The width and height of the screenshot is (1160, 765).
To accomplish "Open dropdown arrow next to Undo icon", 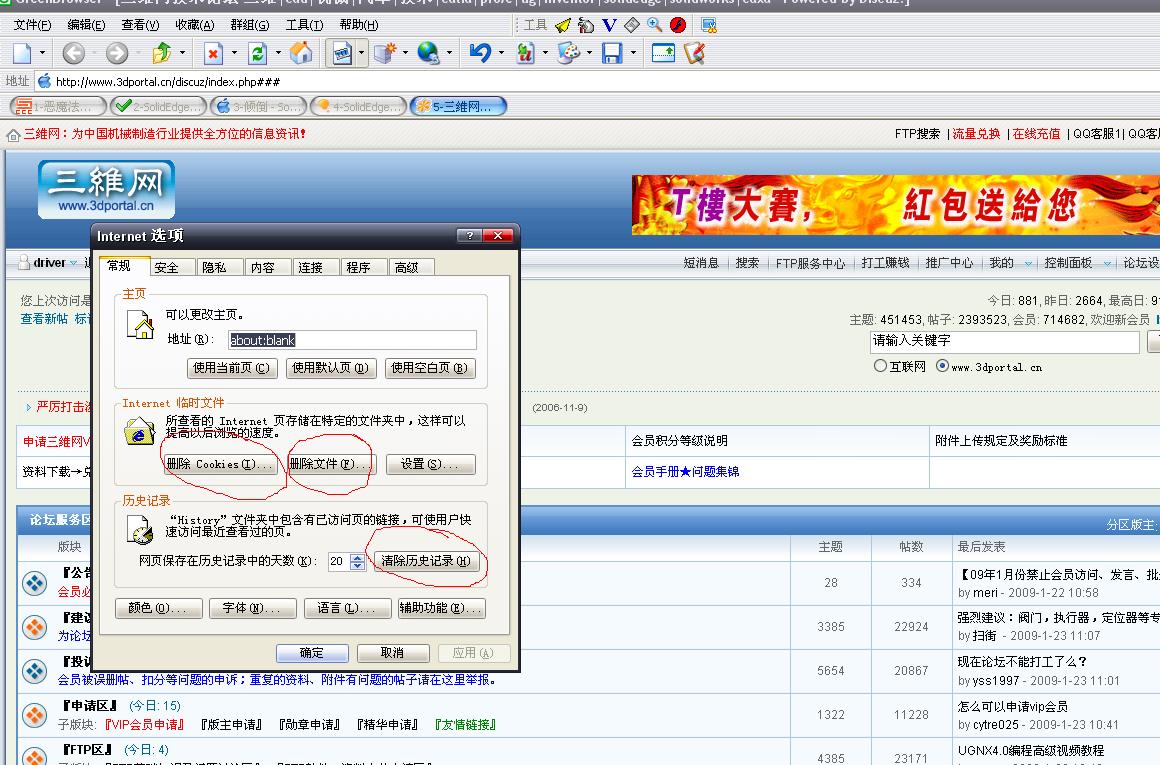I will (x=501, y=53).
